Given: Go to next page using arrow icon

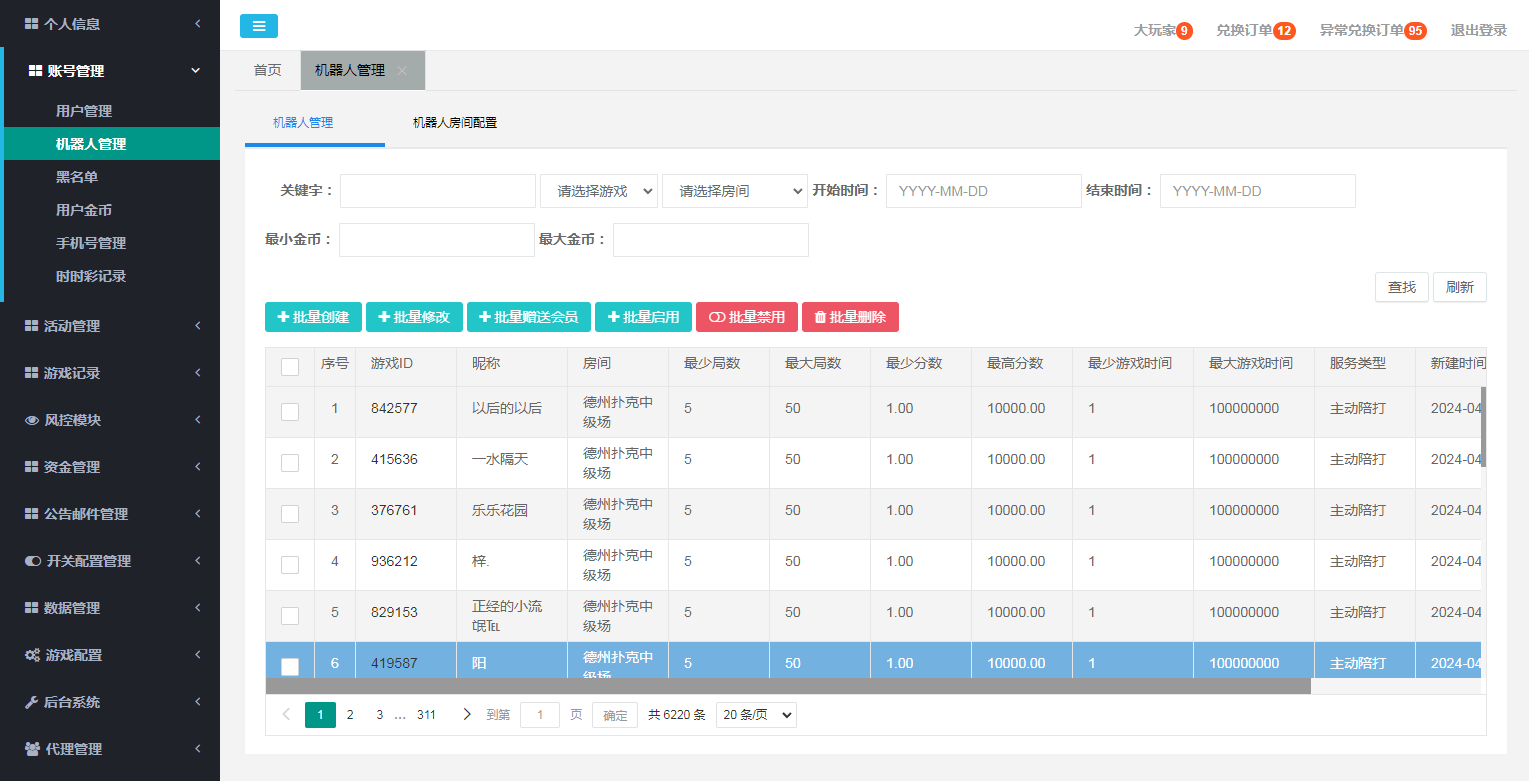Looking at the screenshot, I should coord(466,714).
